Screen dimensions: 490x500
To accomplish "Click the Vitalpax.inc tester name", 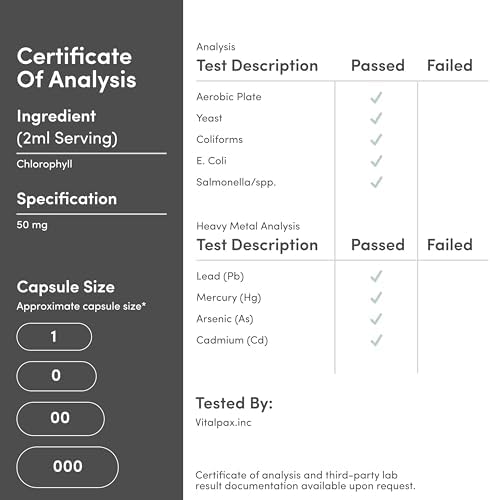I will point(223,423).
